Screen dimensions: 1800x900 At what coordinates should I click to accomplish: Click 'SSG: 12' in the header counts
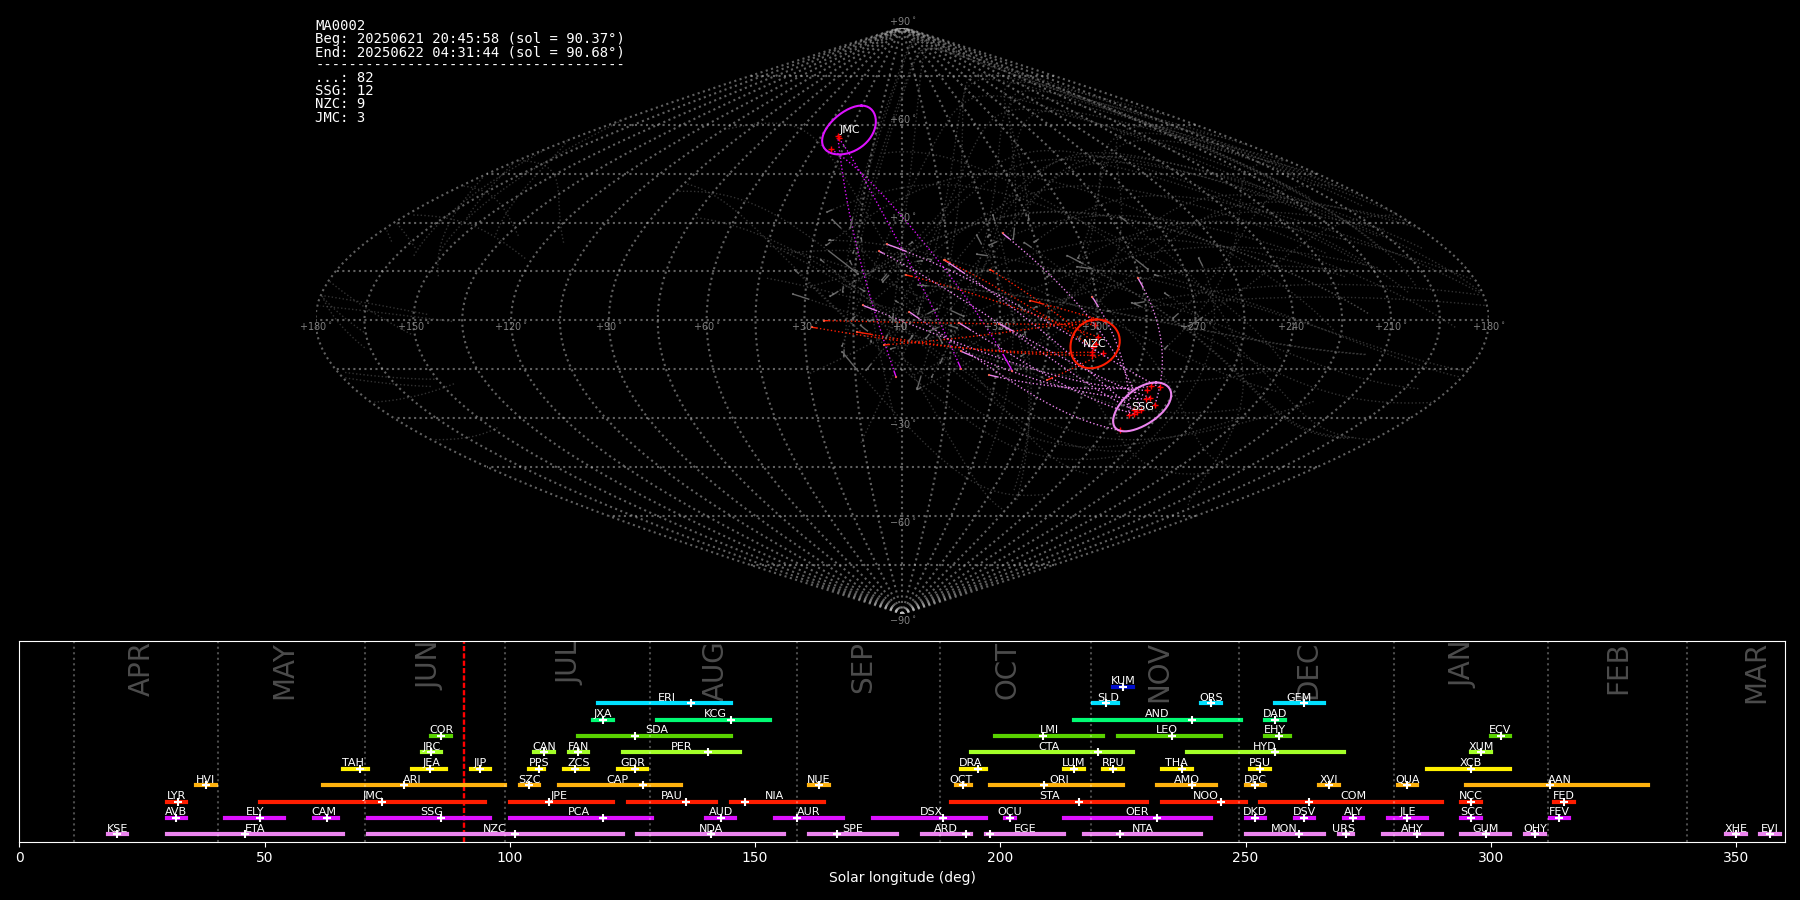click(344, 91)
